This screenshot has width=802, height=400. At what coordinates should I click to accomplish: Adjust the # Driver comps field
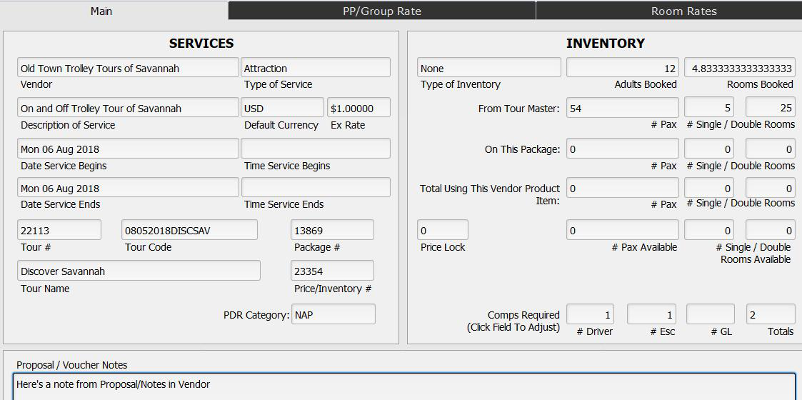(x=590, y=314)
